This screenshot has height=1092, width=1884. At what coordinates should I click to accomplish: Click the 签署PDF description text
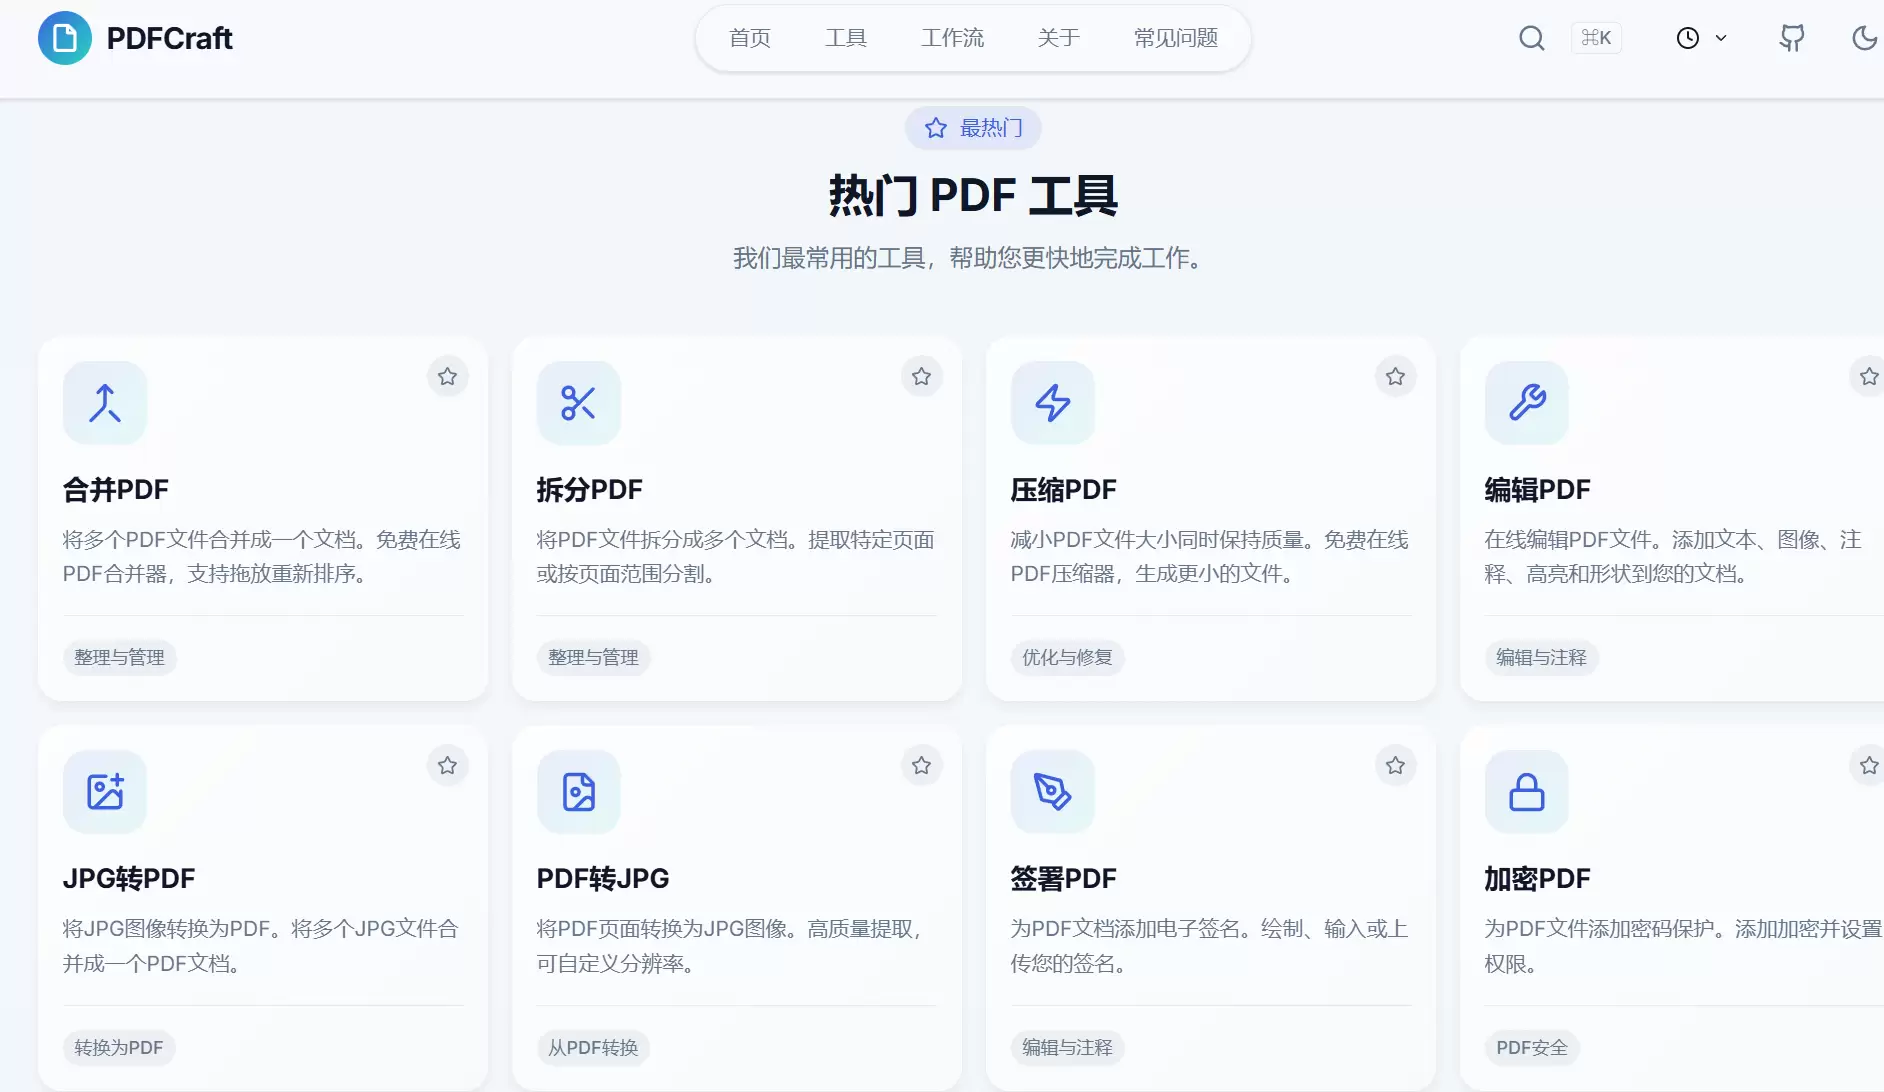point(1210,946)
